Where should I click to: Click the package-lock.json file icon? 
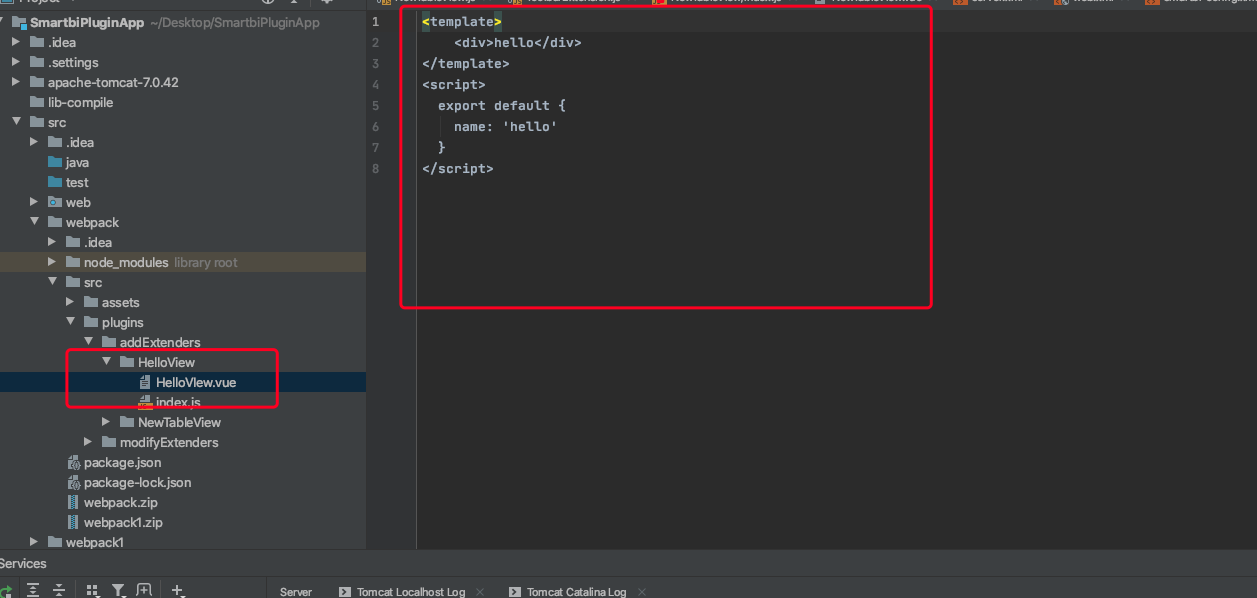[73, 482]
